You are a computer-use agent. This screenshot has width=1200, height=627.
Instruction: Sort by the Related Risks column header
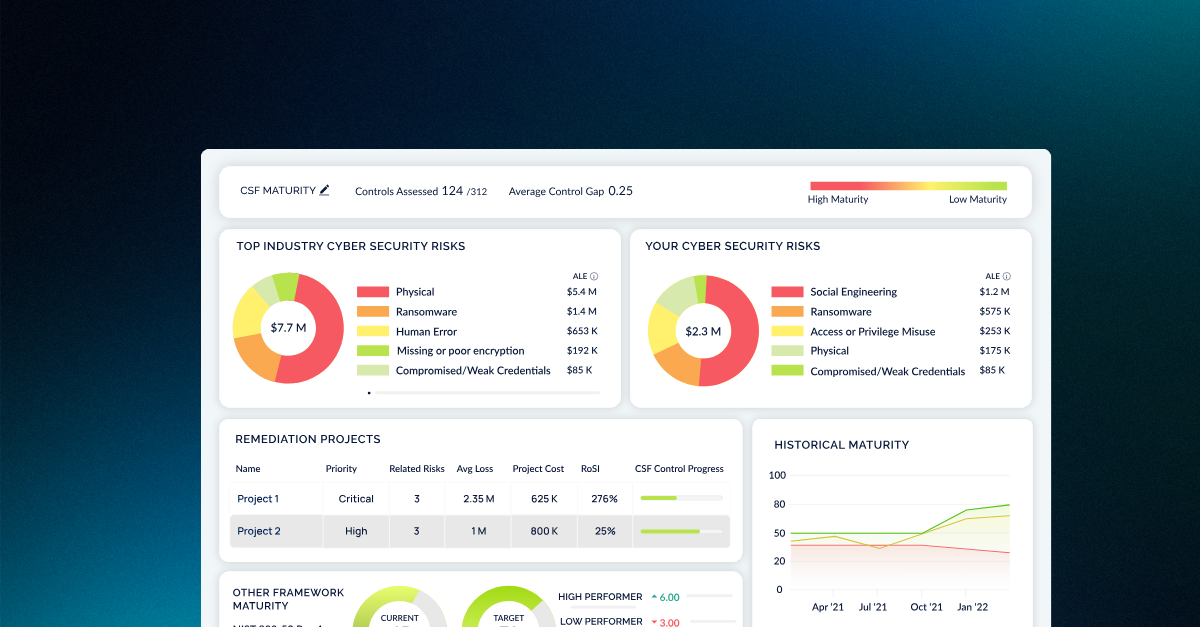pyautogui.click(x=417, y=469)
